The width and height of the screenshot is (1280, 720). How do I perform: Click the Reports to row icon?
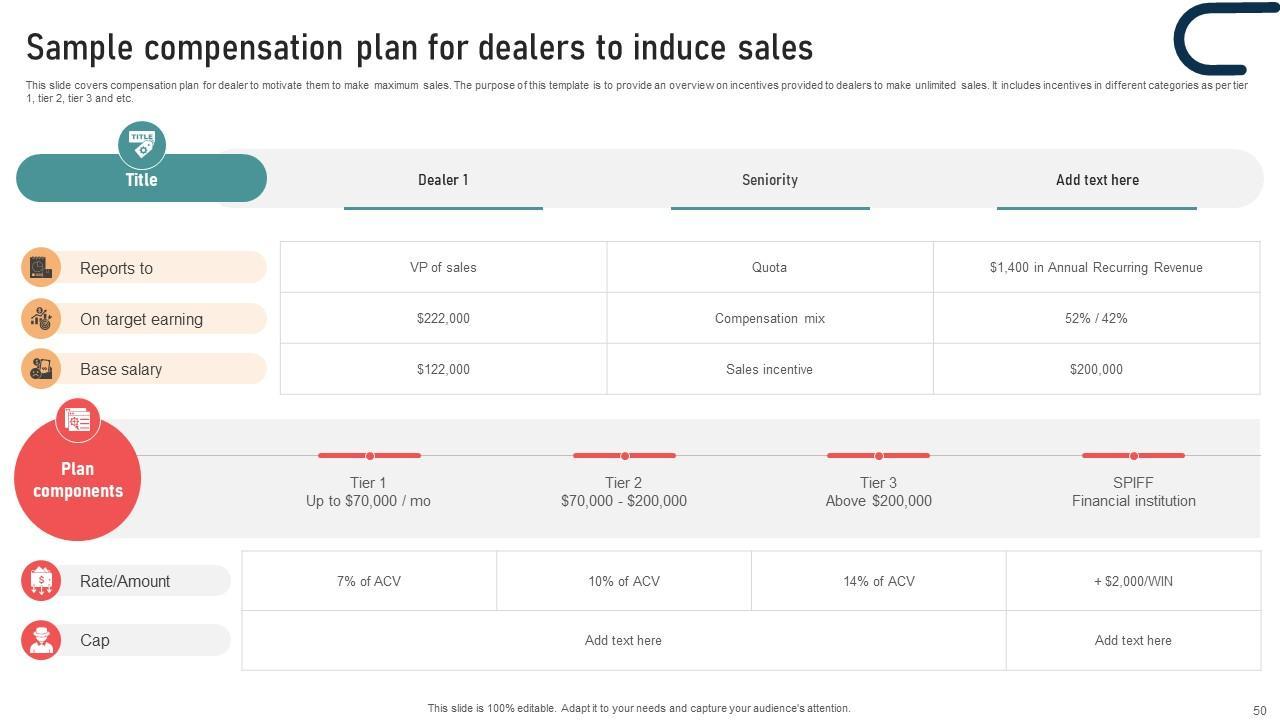41,267
